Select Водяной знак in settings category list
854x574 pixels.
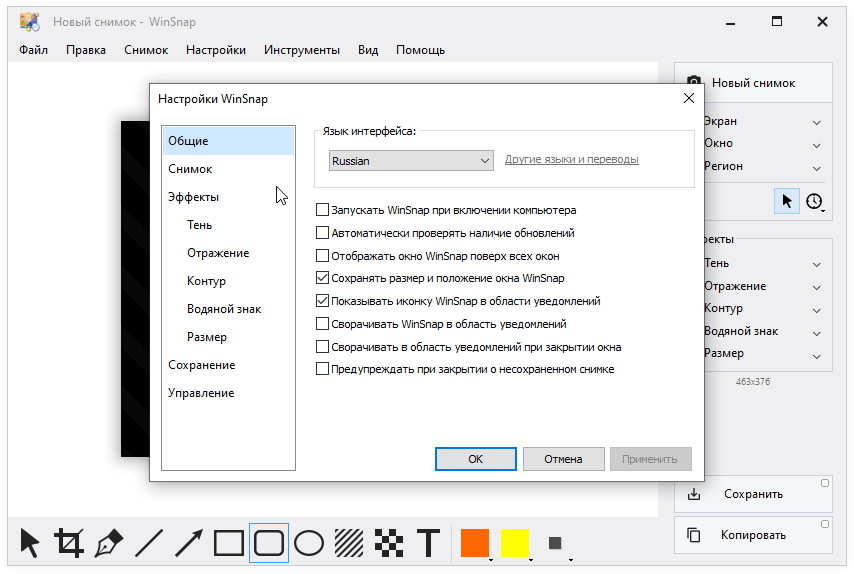point(228,309)
